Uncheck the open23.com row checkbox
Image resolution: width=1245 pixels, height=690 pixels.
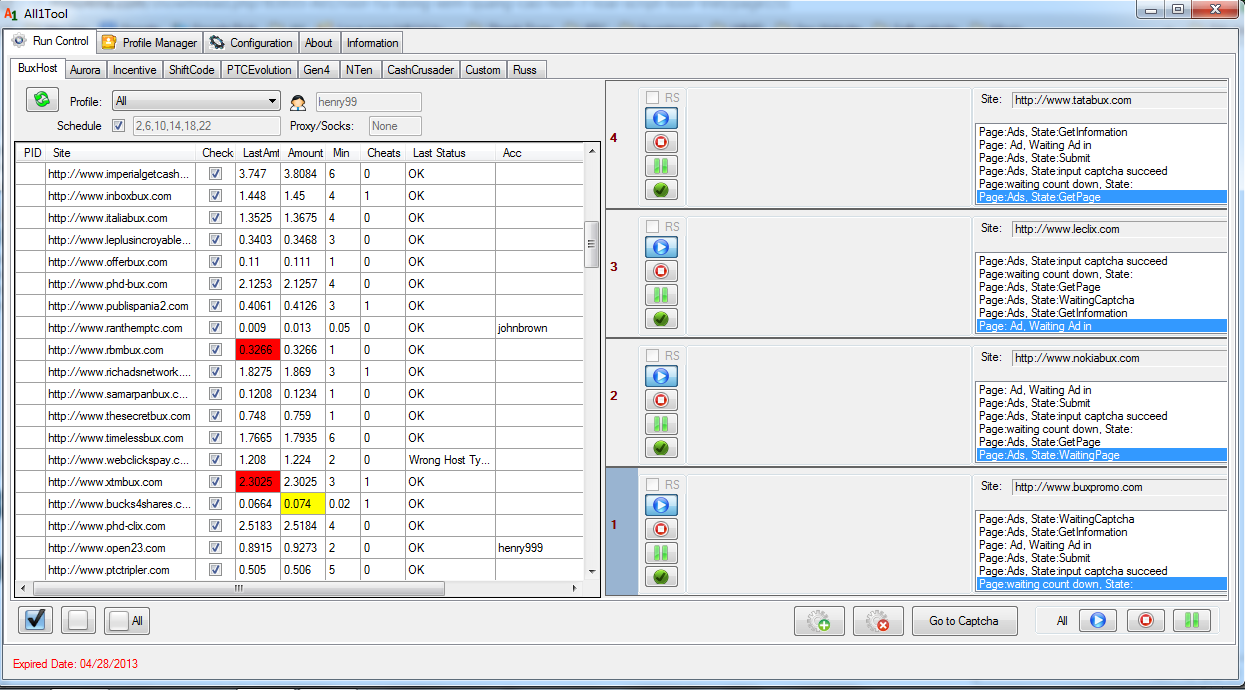[215, 548]
